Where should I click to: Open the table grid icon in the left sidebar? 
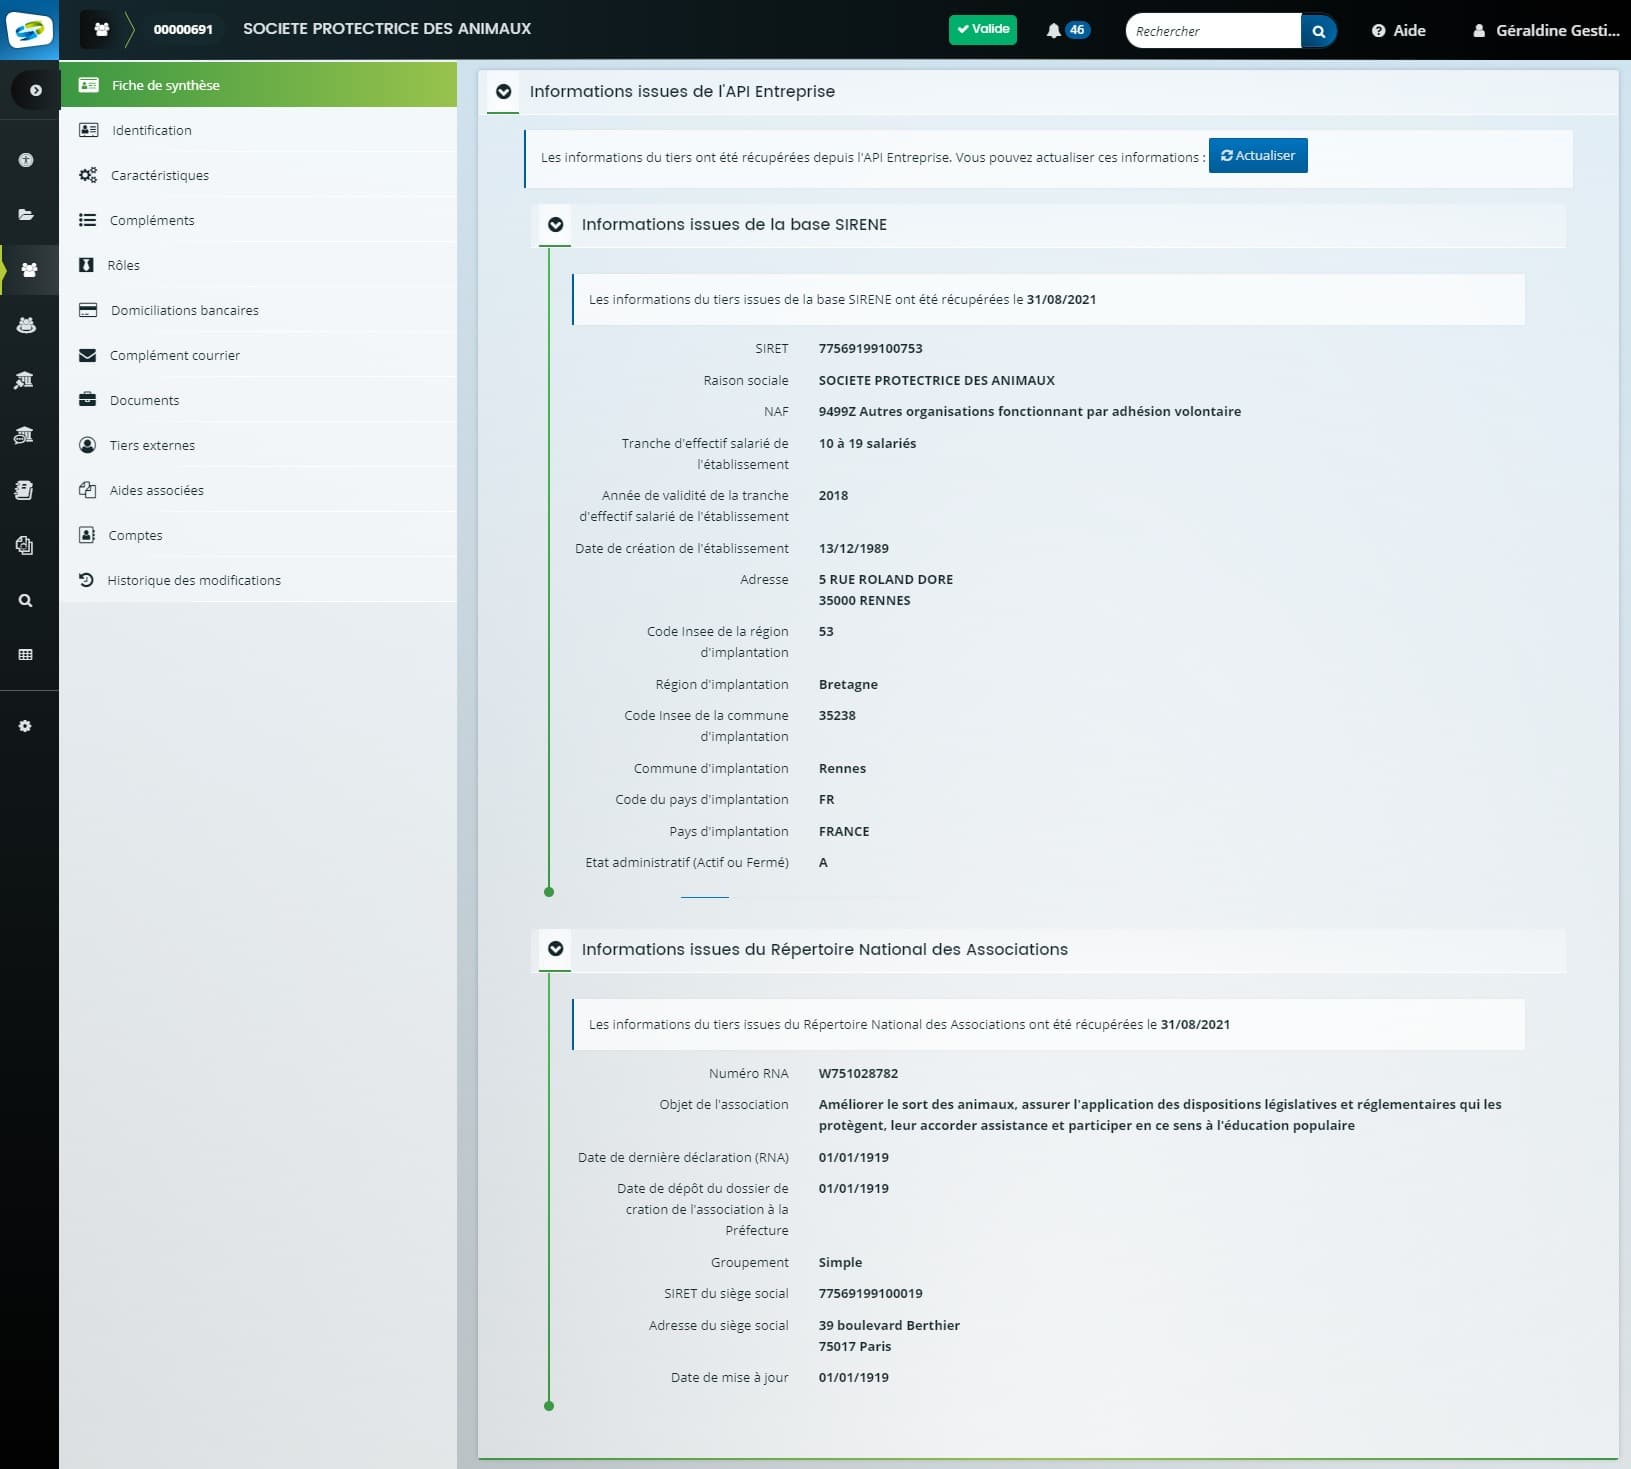(26, 654)
